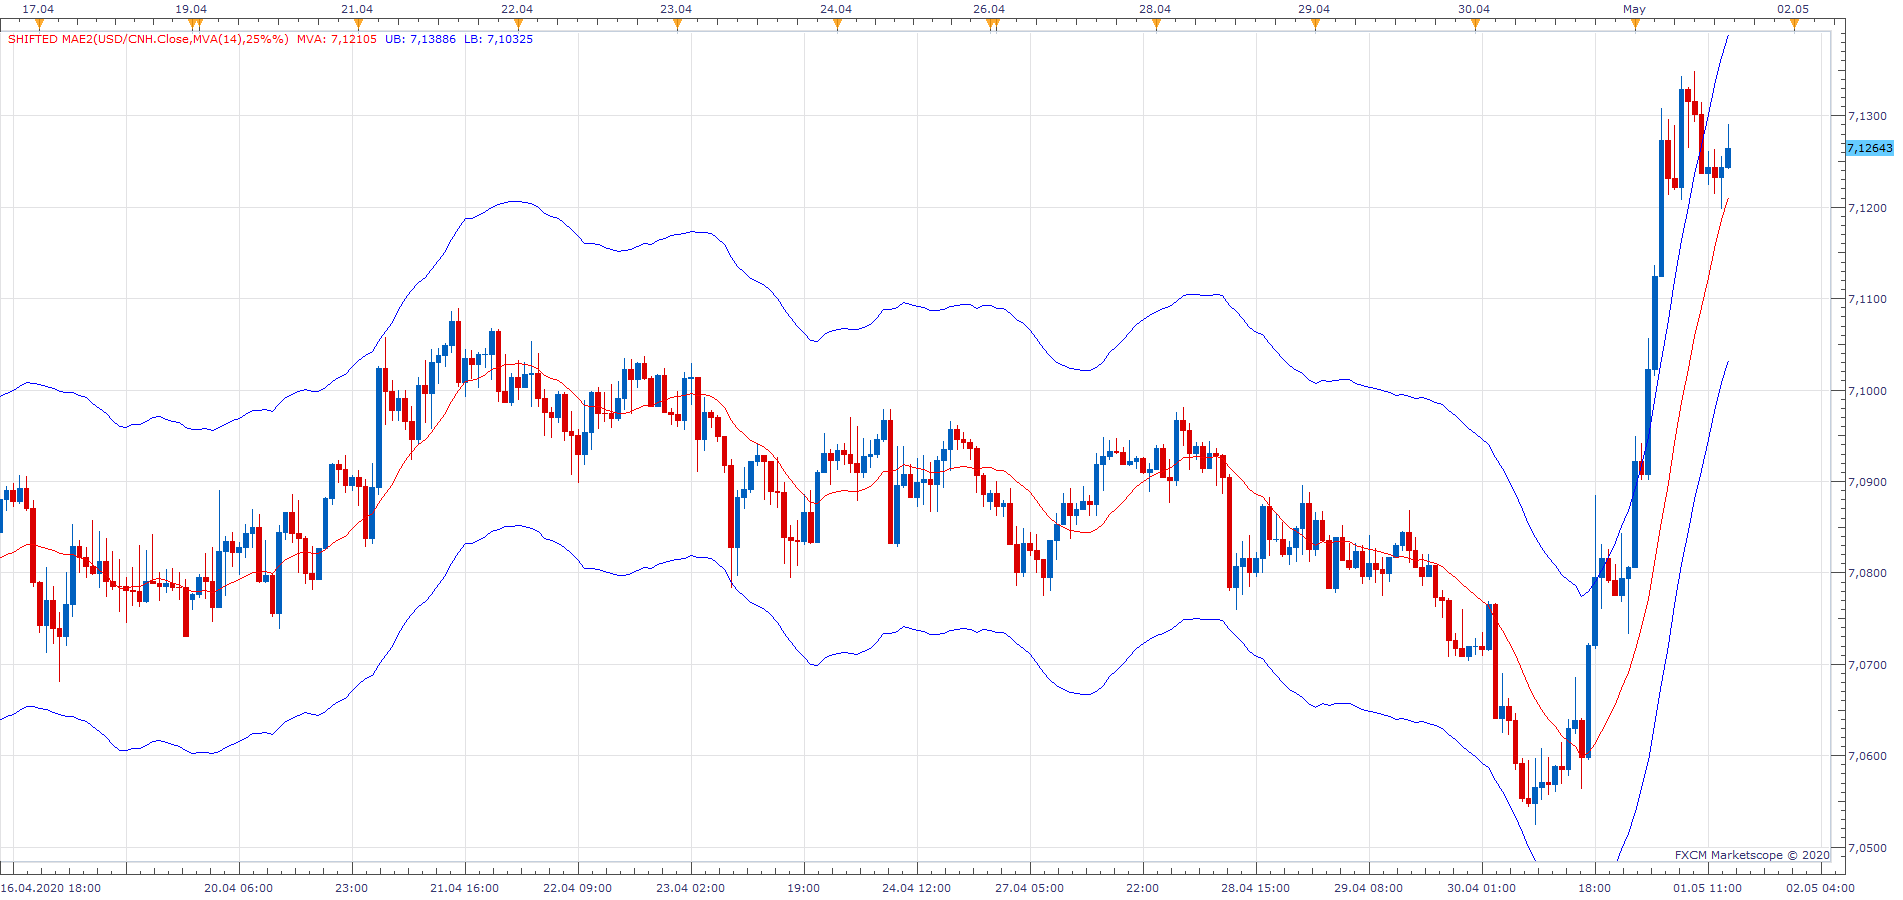Click the orange marker under 29.04 date
This screenshot has height=900, width=1903.
tap(1315, 24)
